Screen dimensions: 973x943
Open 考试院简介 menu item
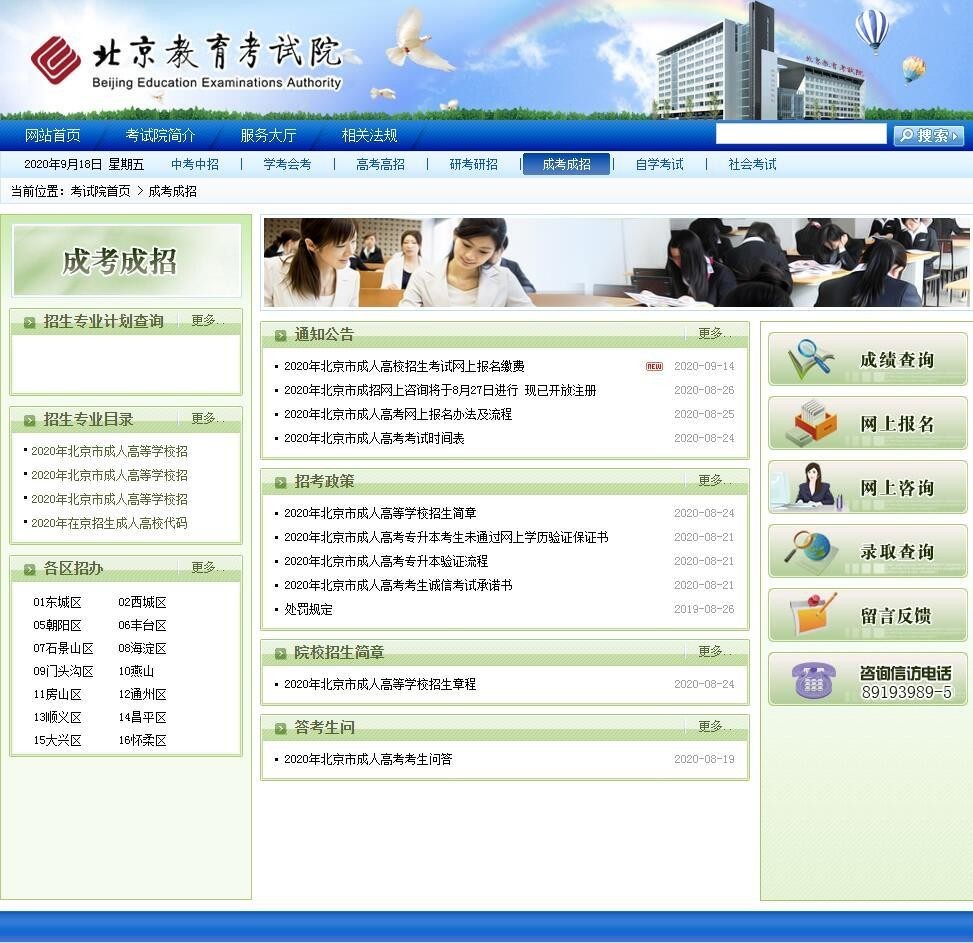160,135
